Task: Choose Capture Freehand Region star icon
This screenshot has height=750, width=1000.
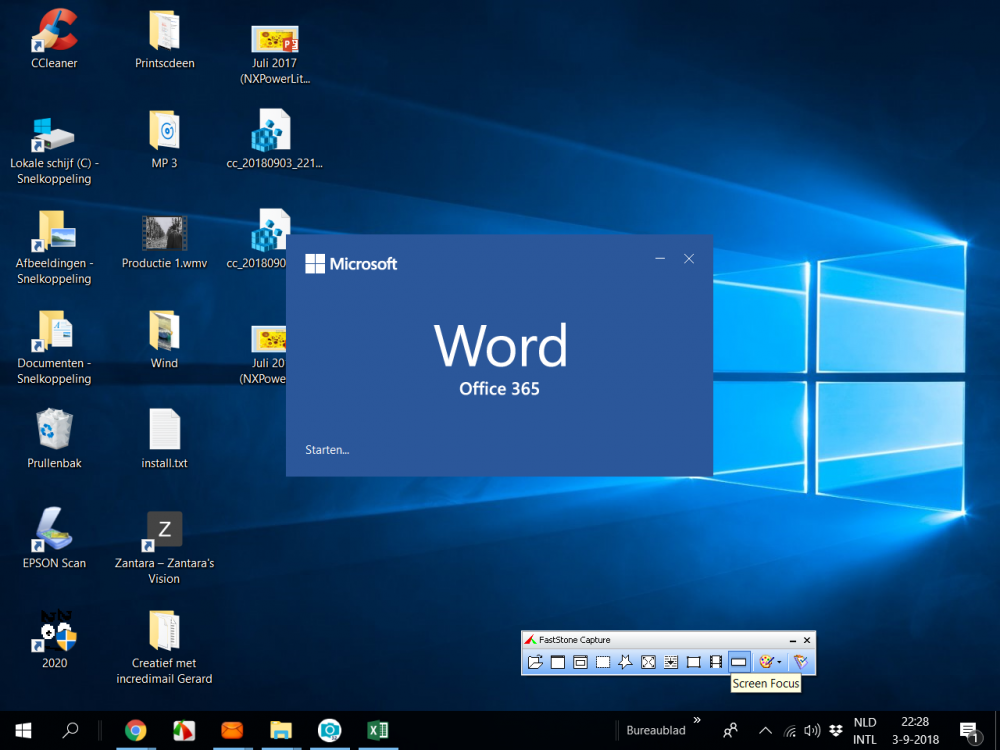Action: [x=625, y=662]
